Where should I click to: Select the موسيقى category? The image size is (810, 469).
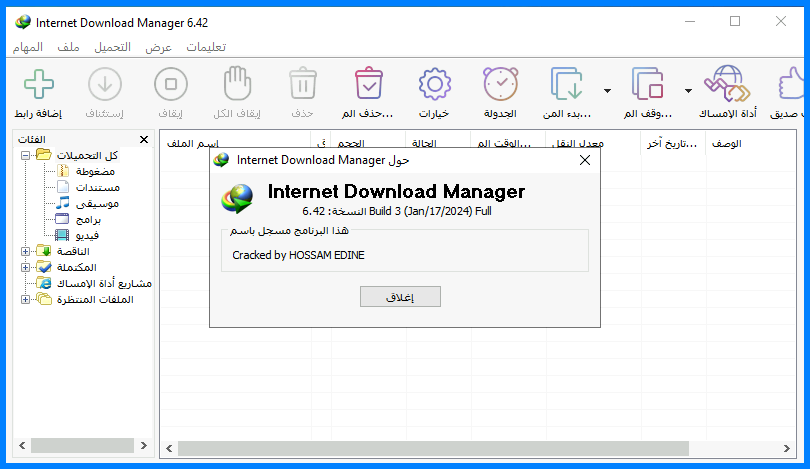pyautogui.click(x=97, y=203)
